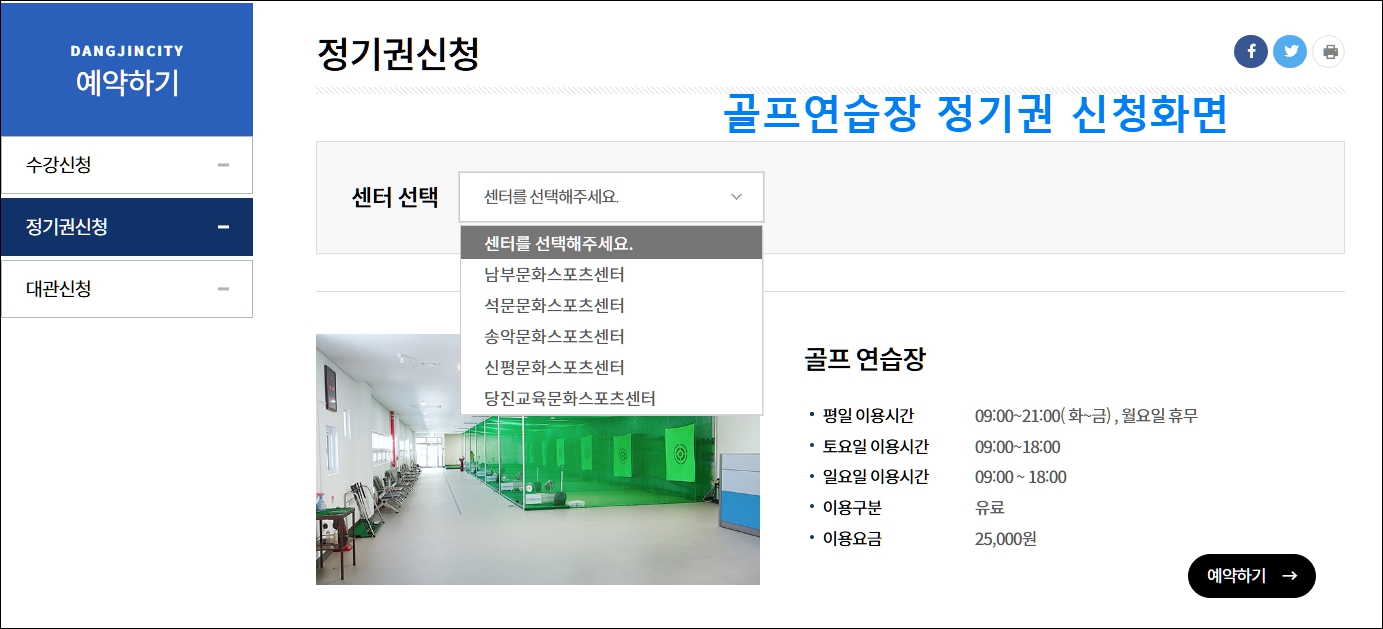Viewport: 1383px width, 629px height.
Task: Click the 예약하기 black button
Action: click(1251, 576)
